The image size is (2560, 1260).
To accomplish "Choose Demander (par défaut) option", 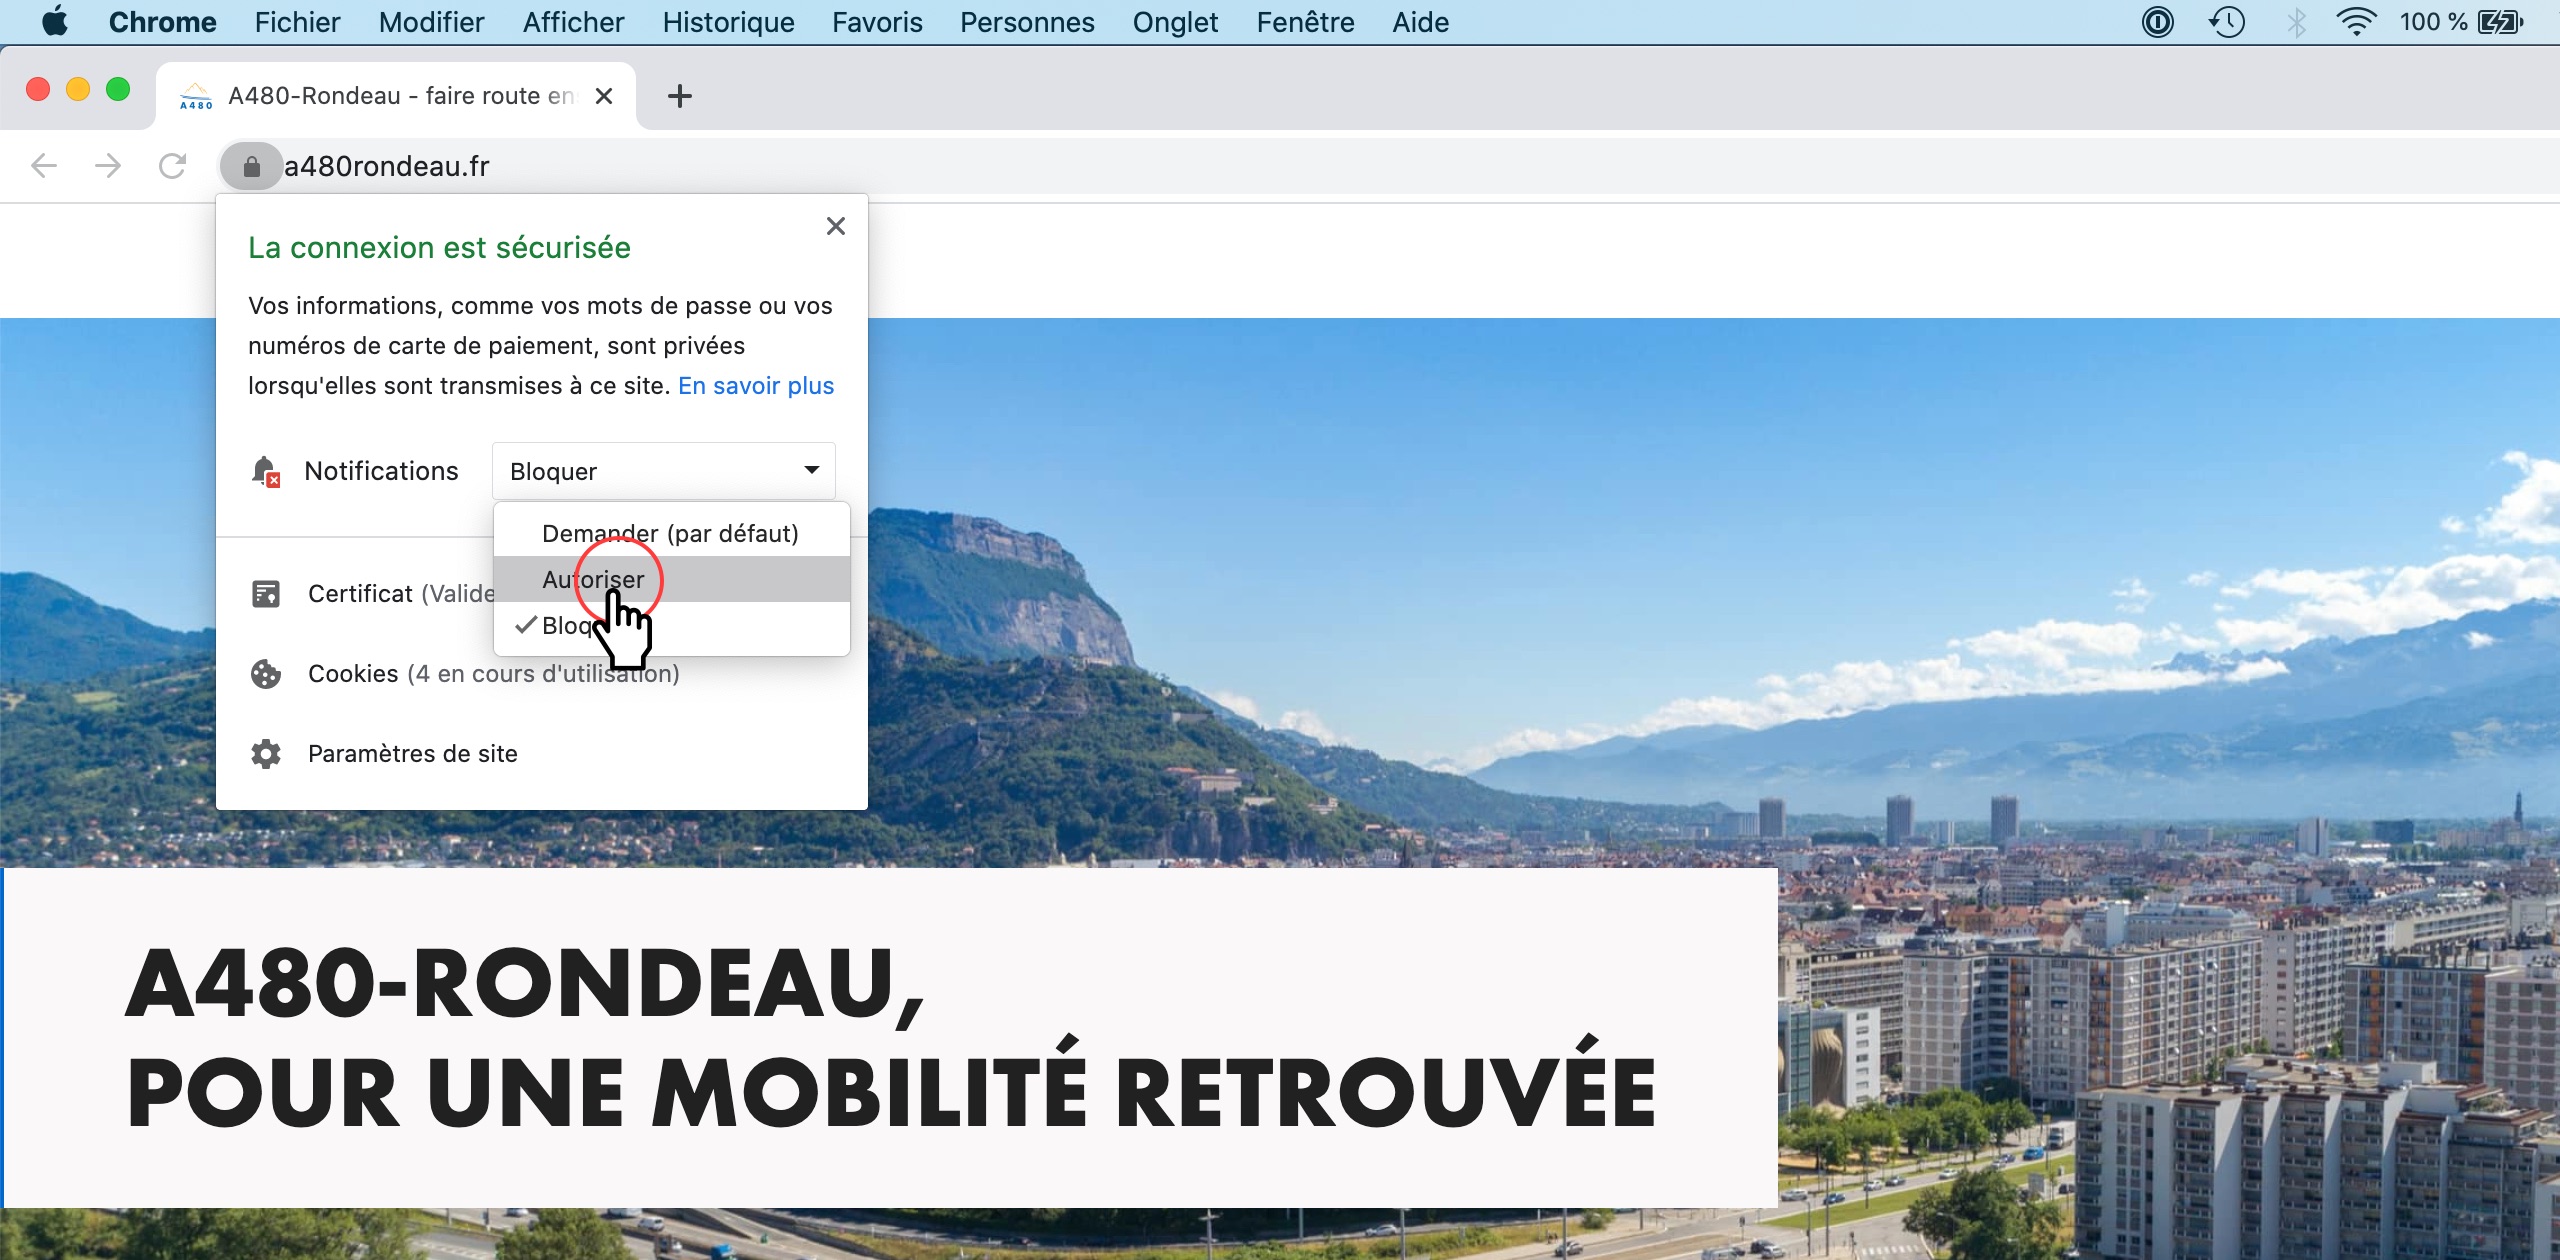I will click(672, 533).
